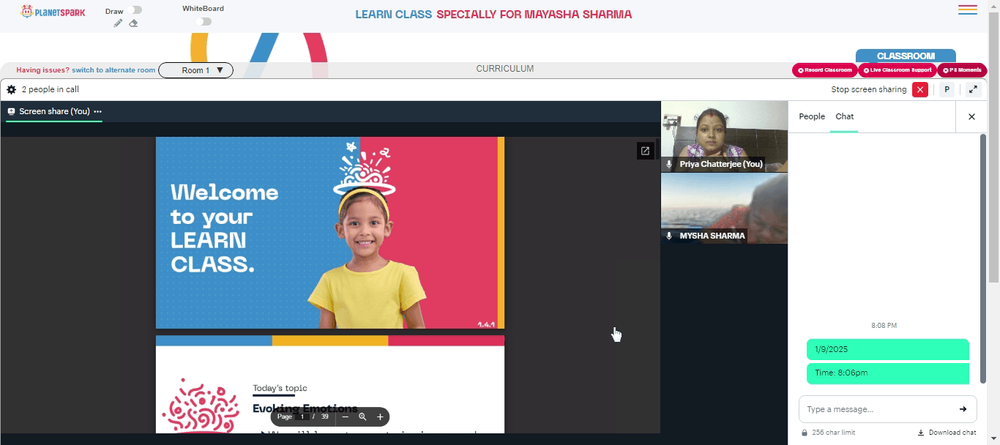Click switch to alternate room link

(x=114, y=70)
